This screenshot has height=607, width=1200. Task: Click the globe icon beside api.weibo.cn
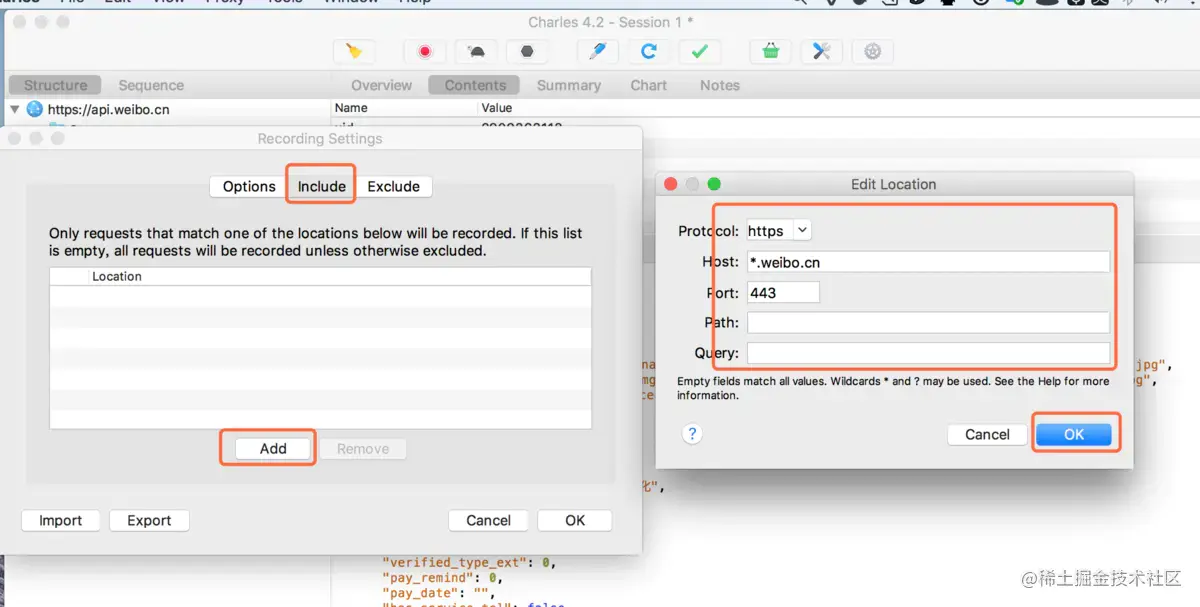35,109
